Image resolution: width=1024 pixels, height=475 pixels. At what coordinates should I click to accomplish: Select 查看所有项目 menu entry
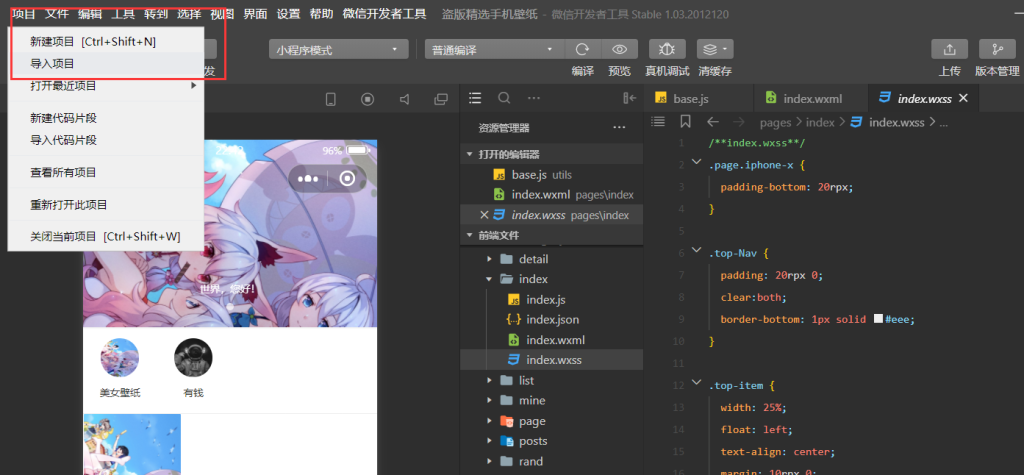[106, 172]
